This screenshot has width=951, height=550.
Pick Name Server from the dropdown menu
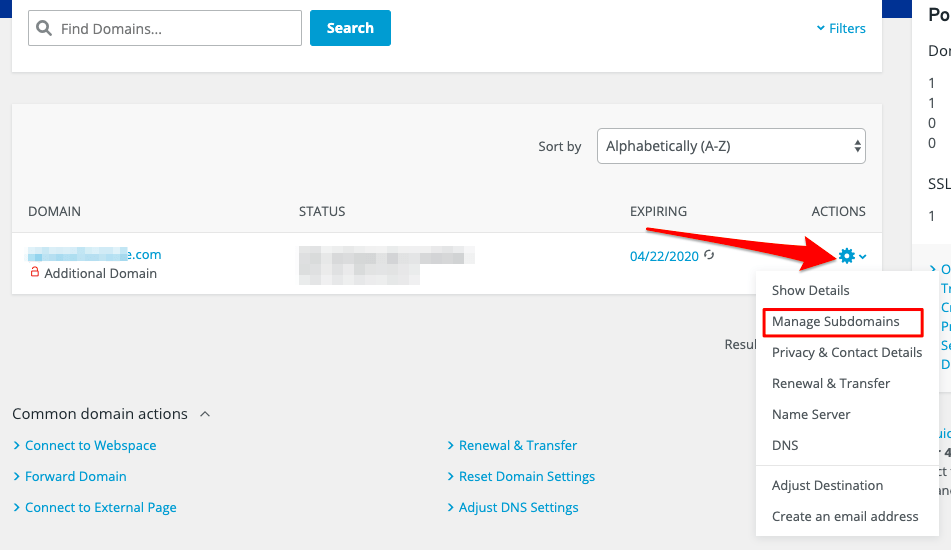[811, 415]
